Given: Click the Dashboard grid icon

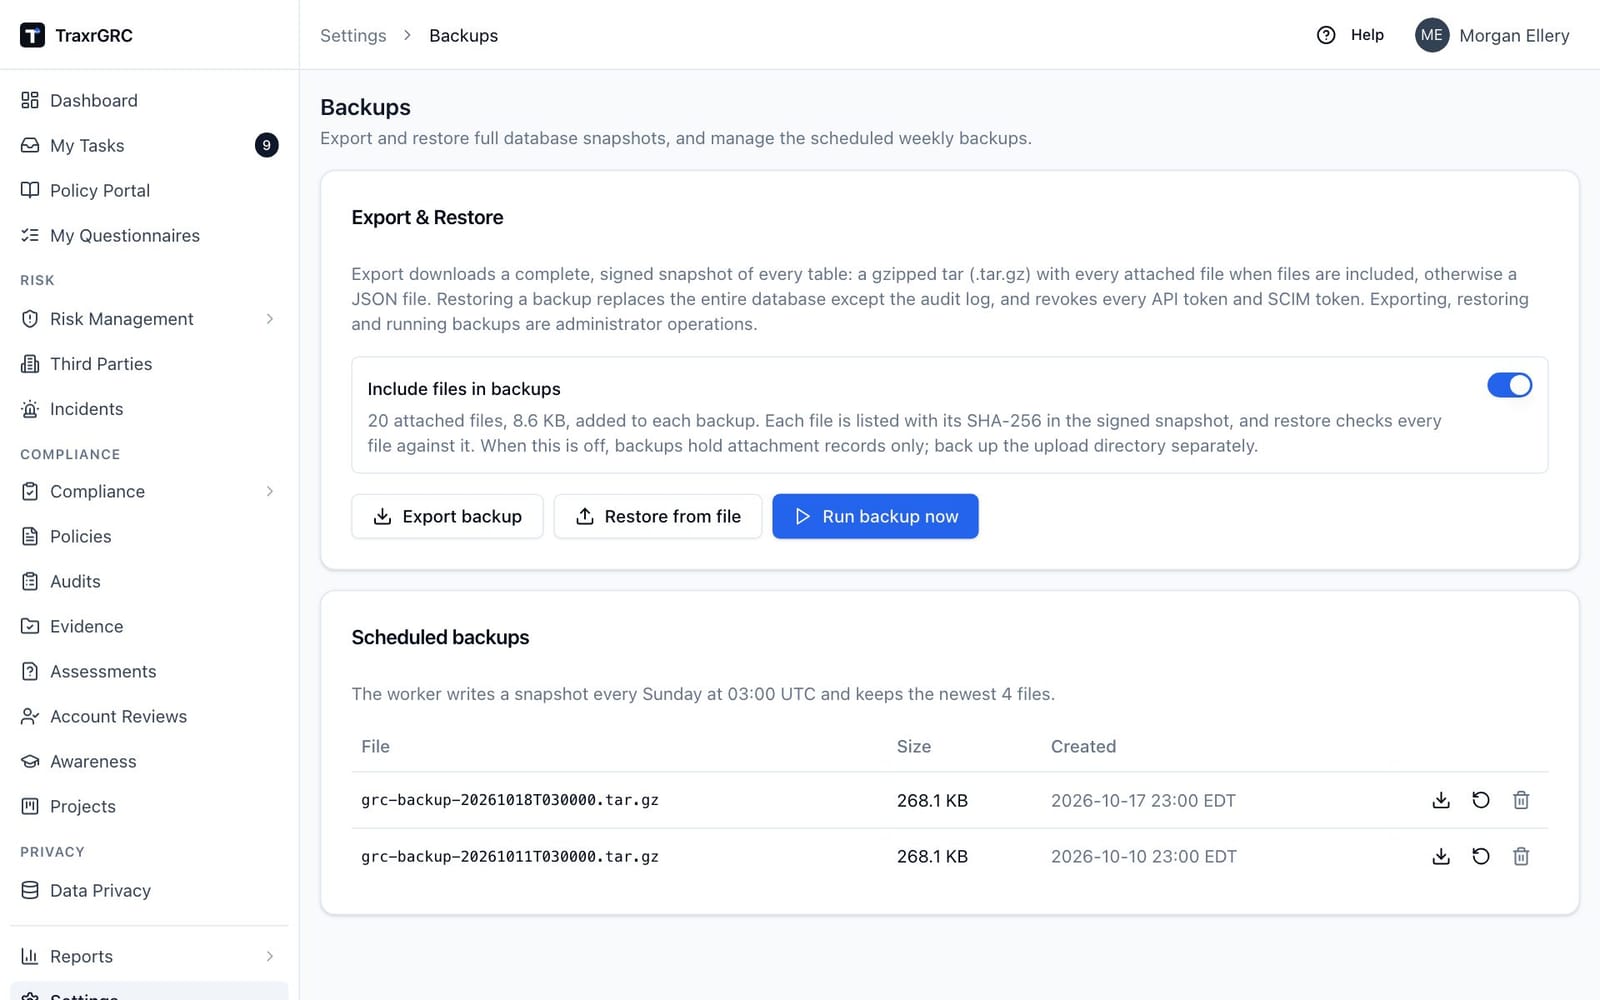Looking at the screenshot, I should (x=30, y=100).
